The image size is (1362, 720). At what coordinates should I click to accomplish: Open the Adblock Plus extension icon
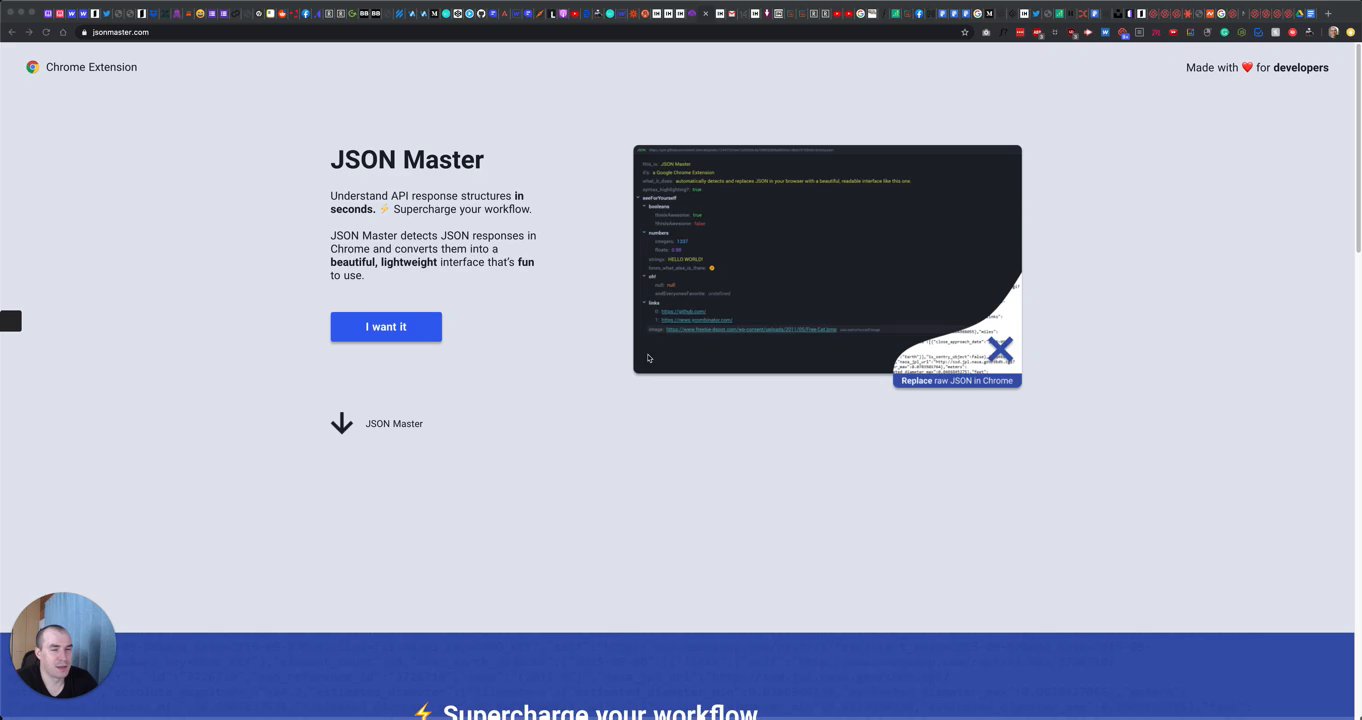click(1037, 32)
